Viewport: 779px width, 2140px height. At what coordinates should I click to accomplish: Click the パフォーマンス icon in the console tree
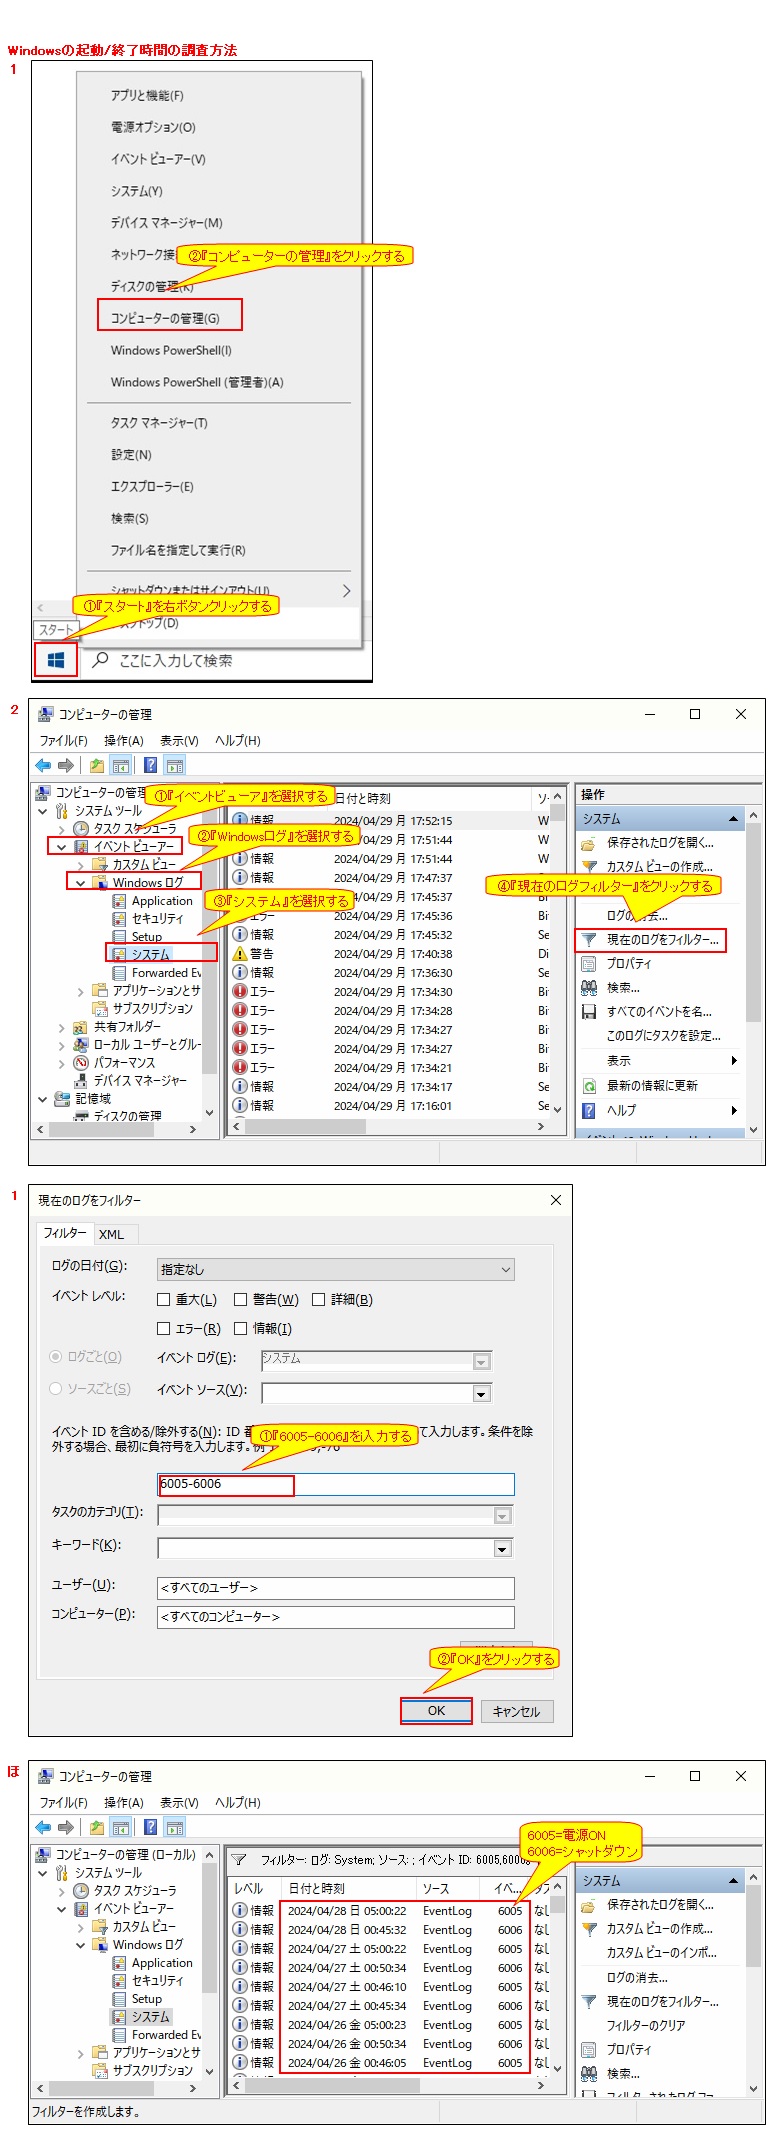click(81, 1062)
